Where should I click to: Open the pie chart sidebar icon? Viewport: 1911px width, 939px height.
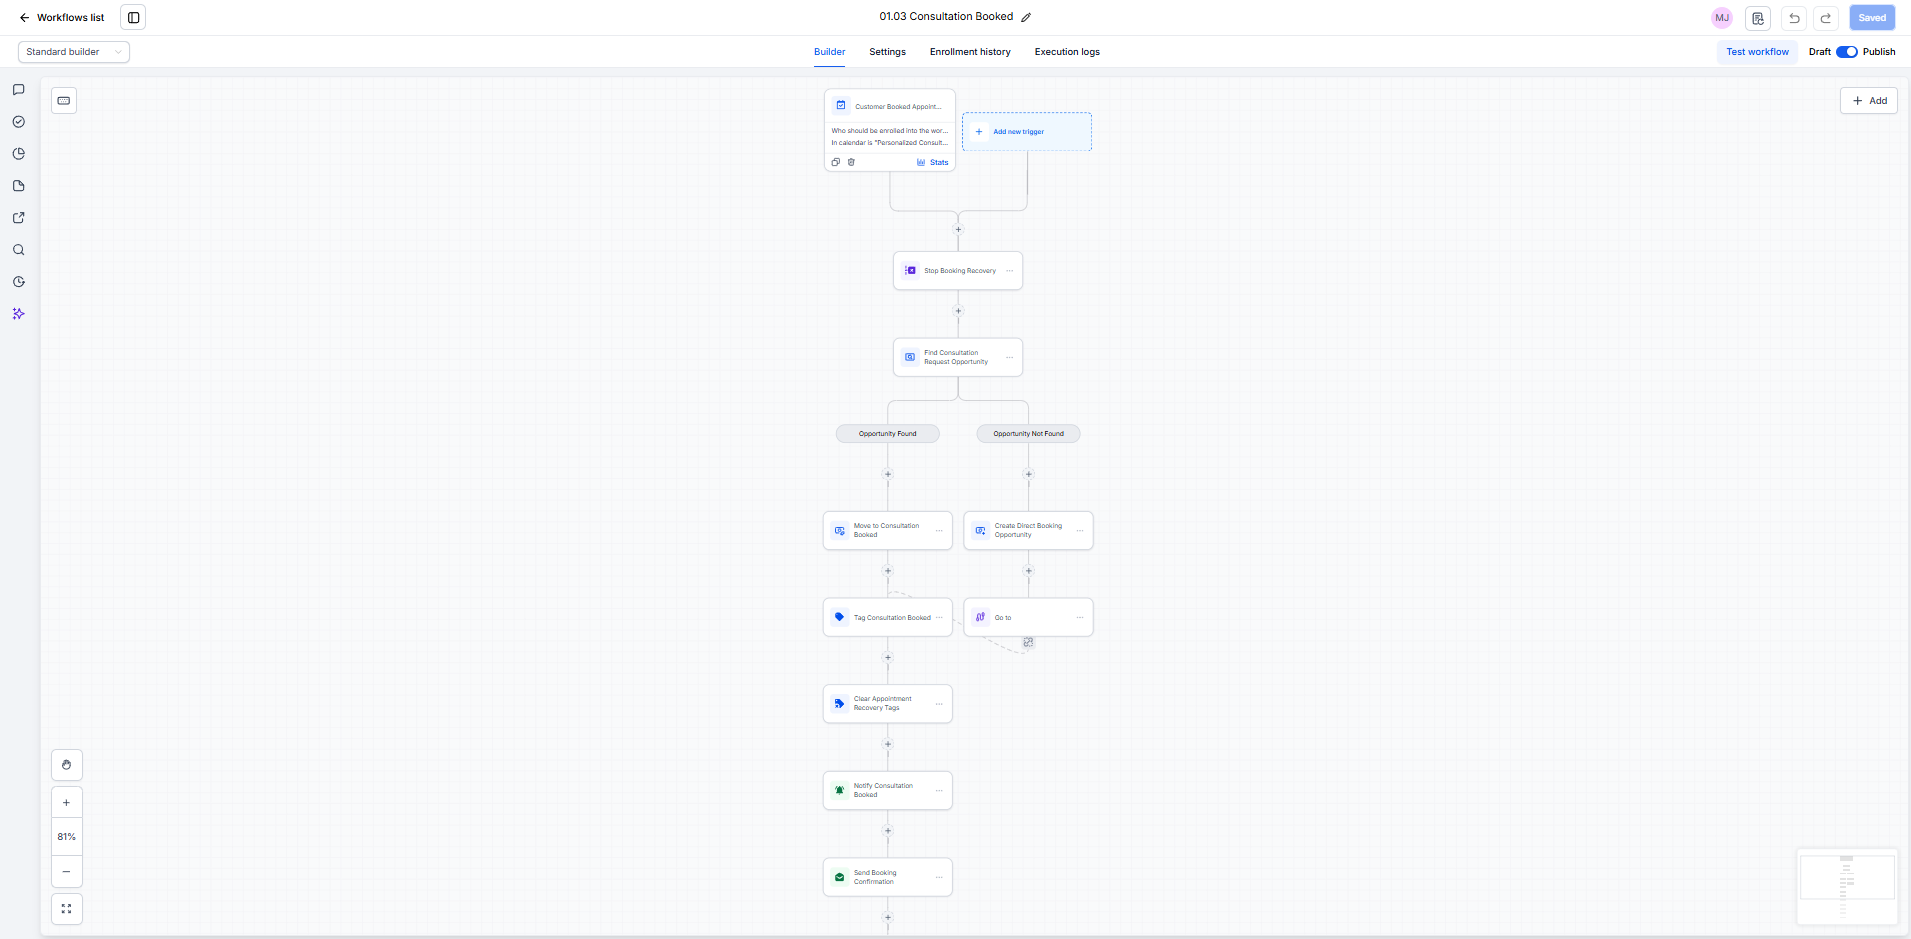(18, 154)
